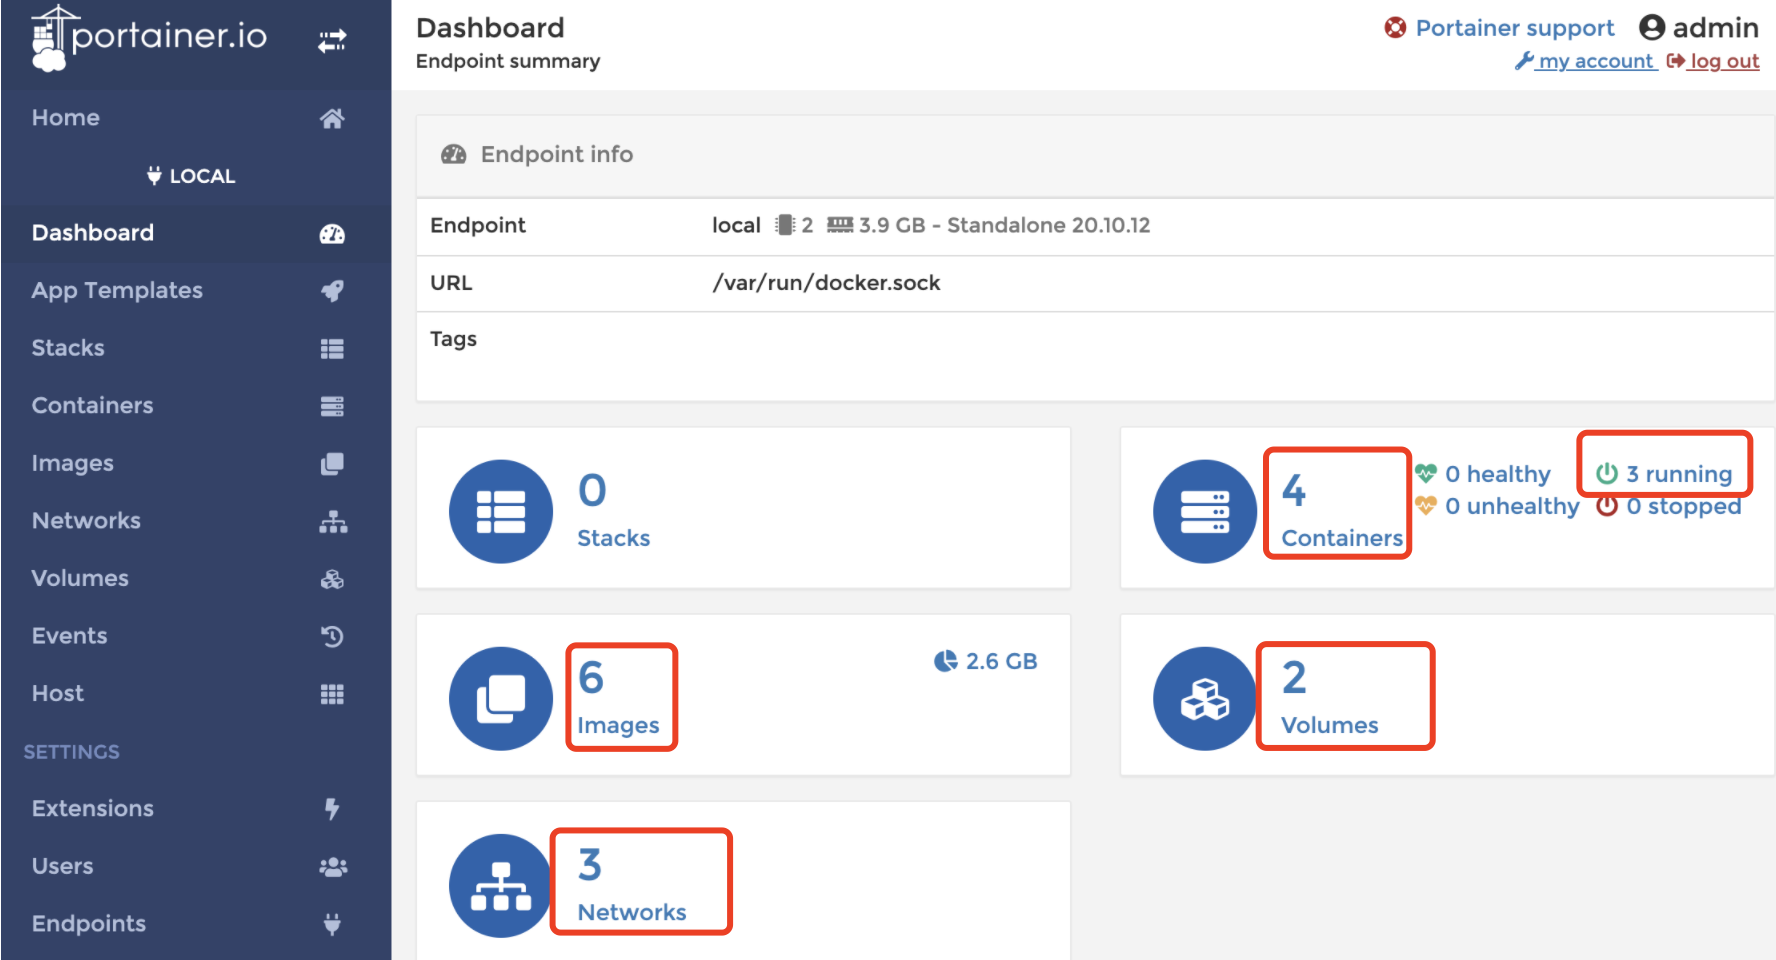The width and height of the screenshot is (1776, 960).
Task: Click the Portainer.io logo
Action: (x=149, y=38)
